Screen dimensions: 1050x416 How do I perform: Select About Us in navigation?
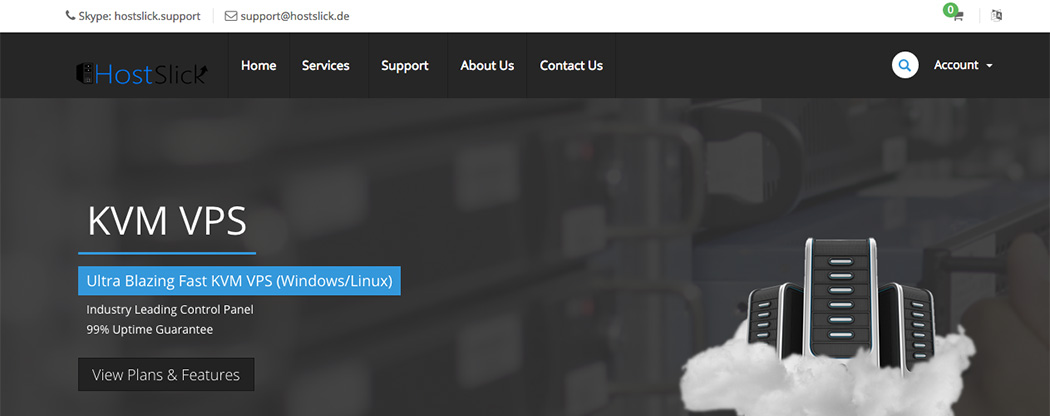tap(487, 65)
